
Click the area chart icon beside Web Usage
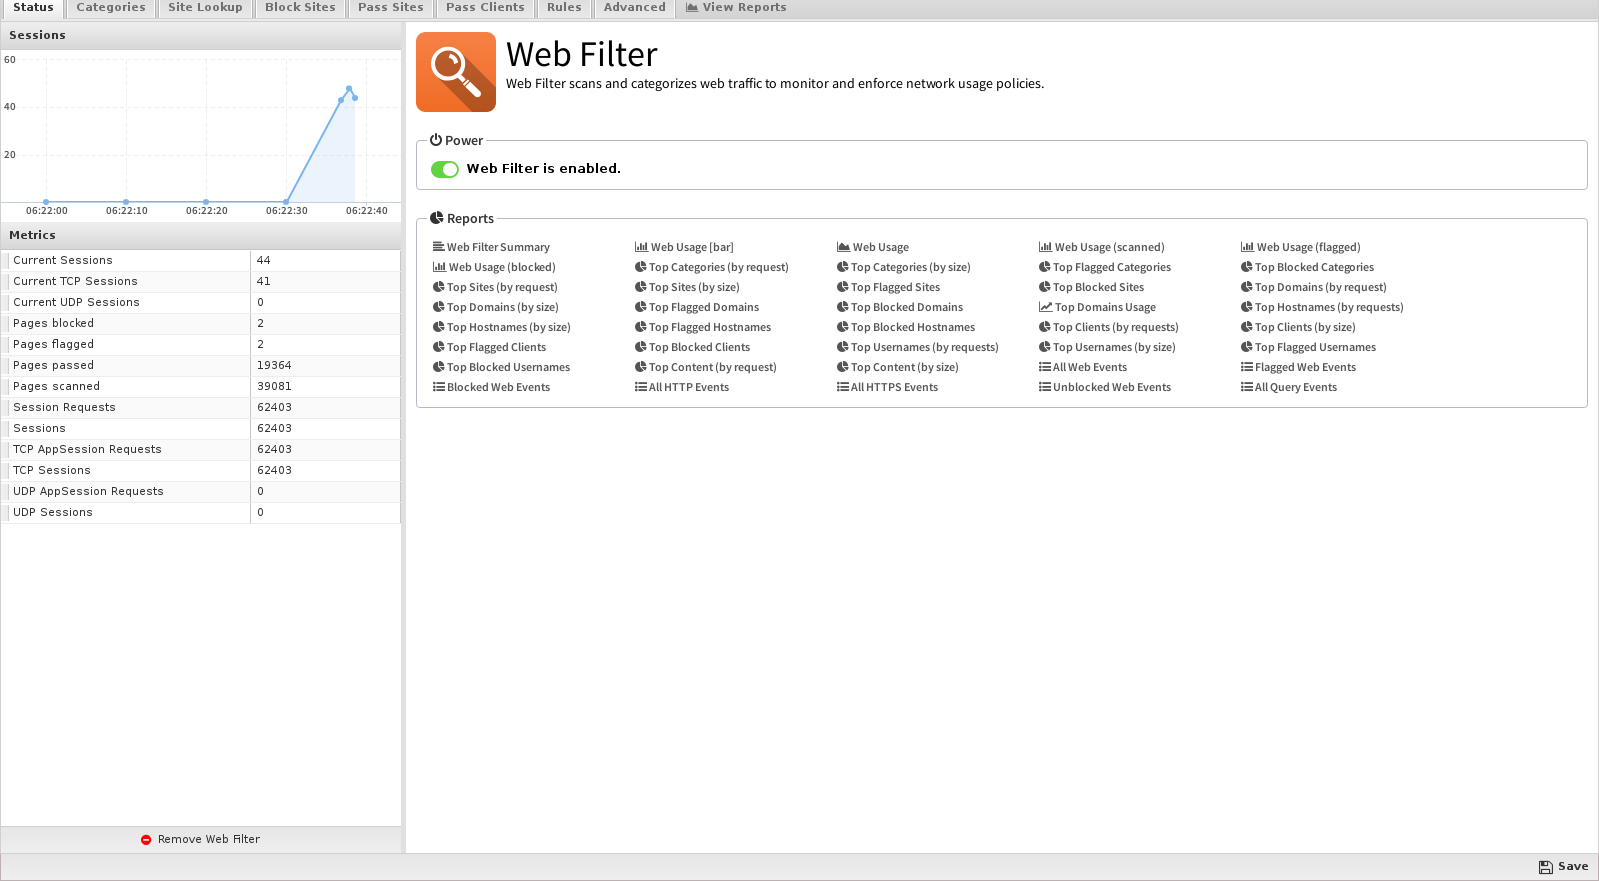pos(843,247)
